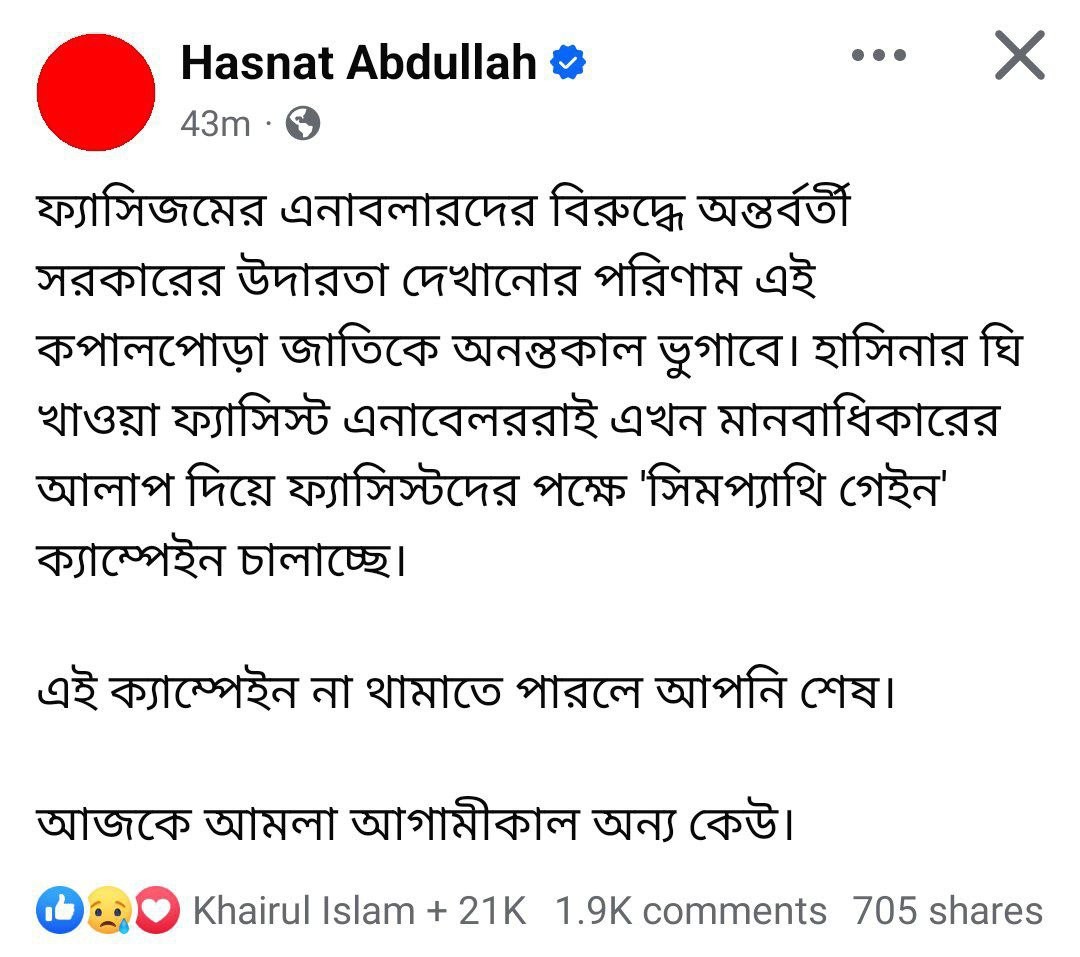Click the globe public-audience icon

(303, 124)
